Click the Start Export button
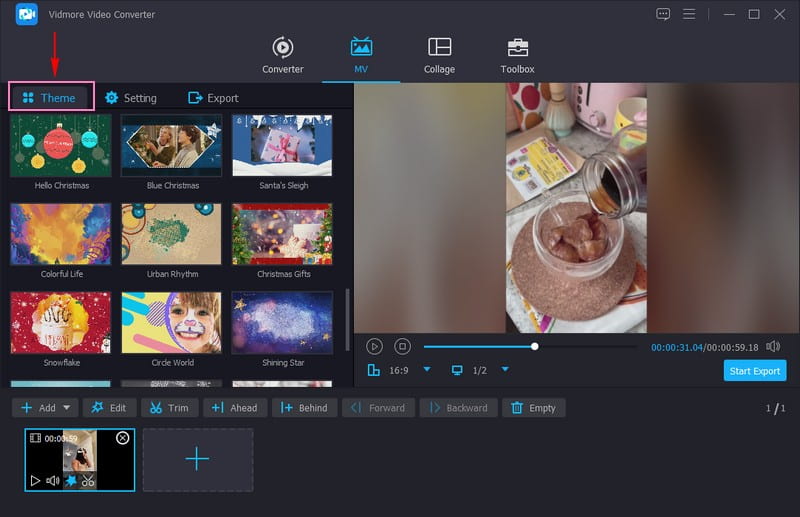 point(755,371)
